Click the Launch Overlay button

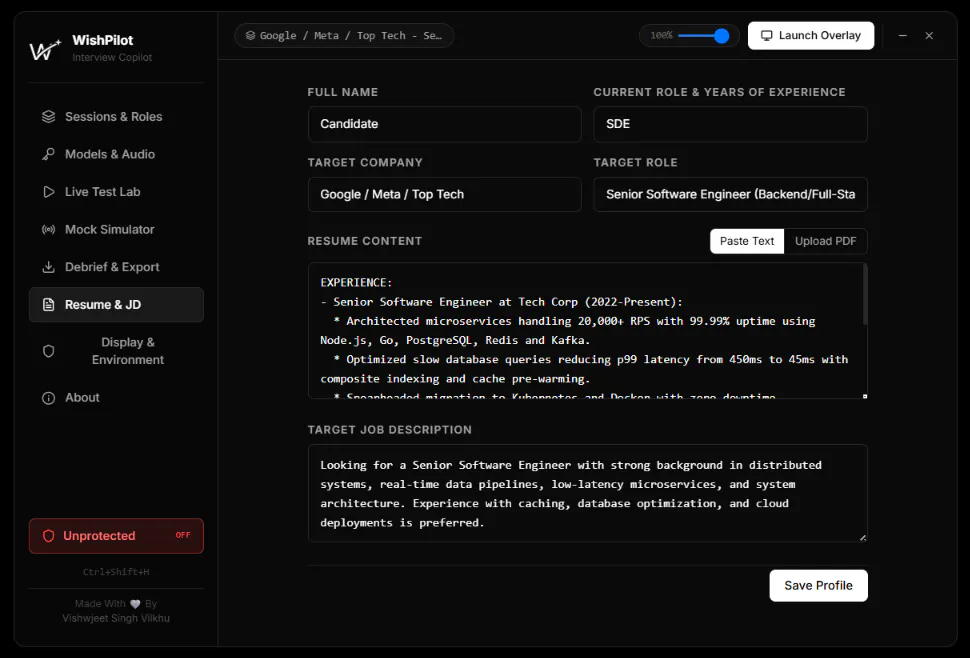tap(810, 35)
